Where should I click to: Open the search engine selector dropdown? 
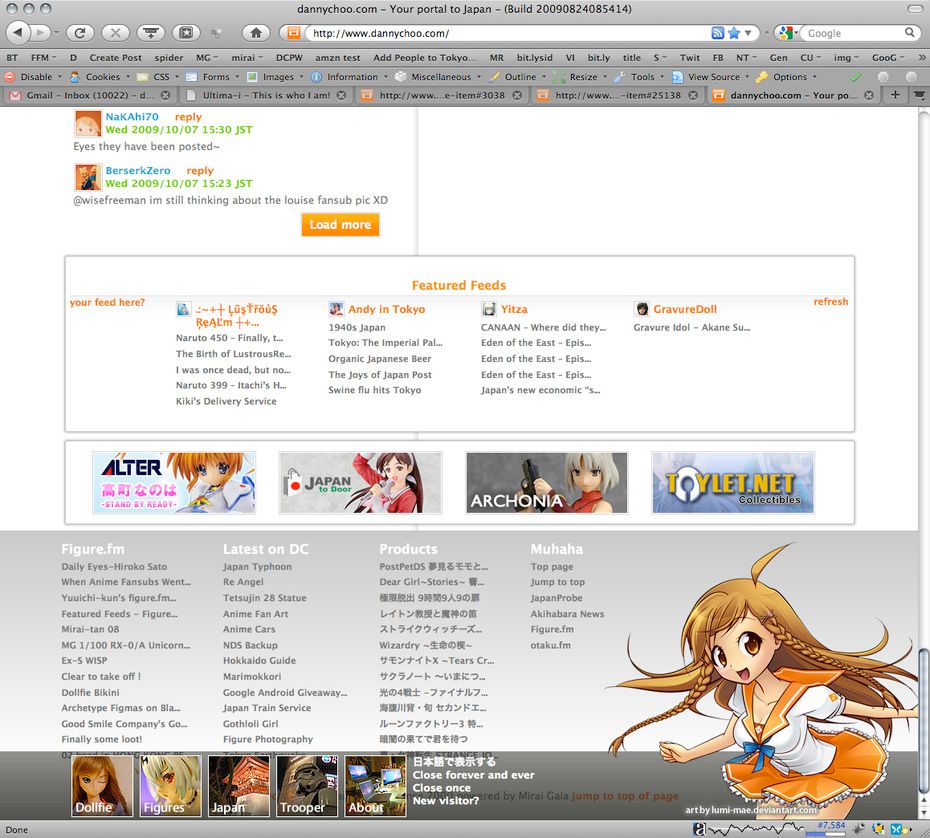[x=787, y=33]
